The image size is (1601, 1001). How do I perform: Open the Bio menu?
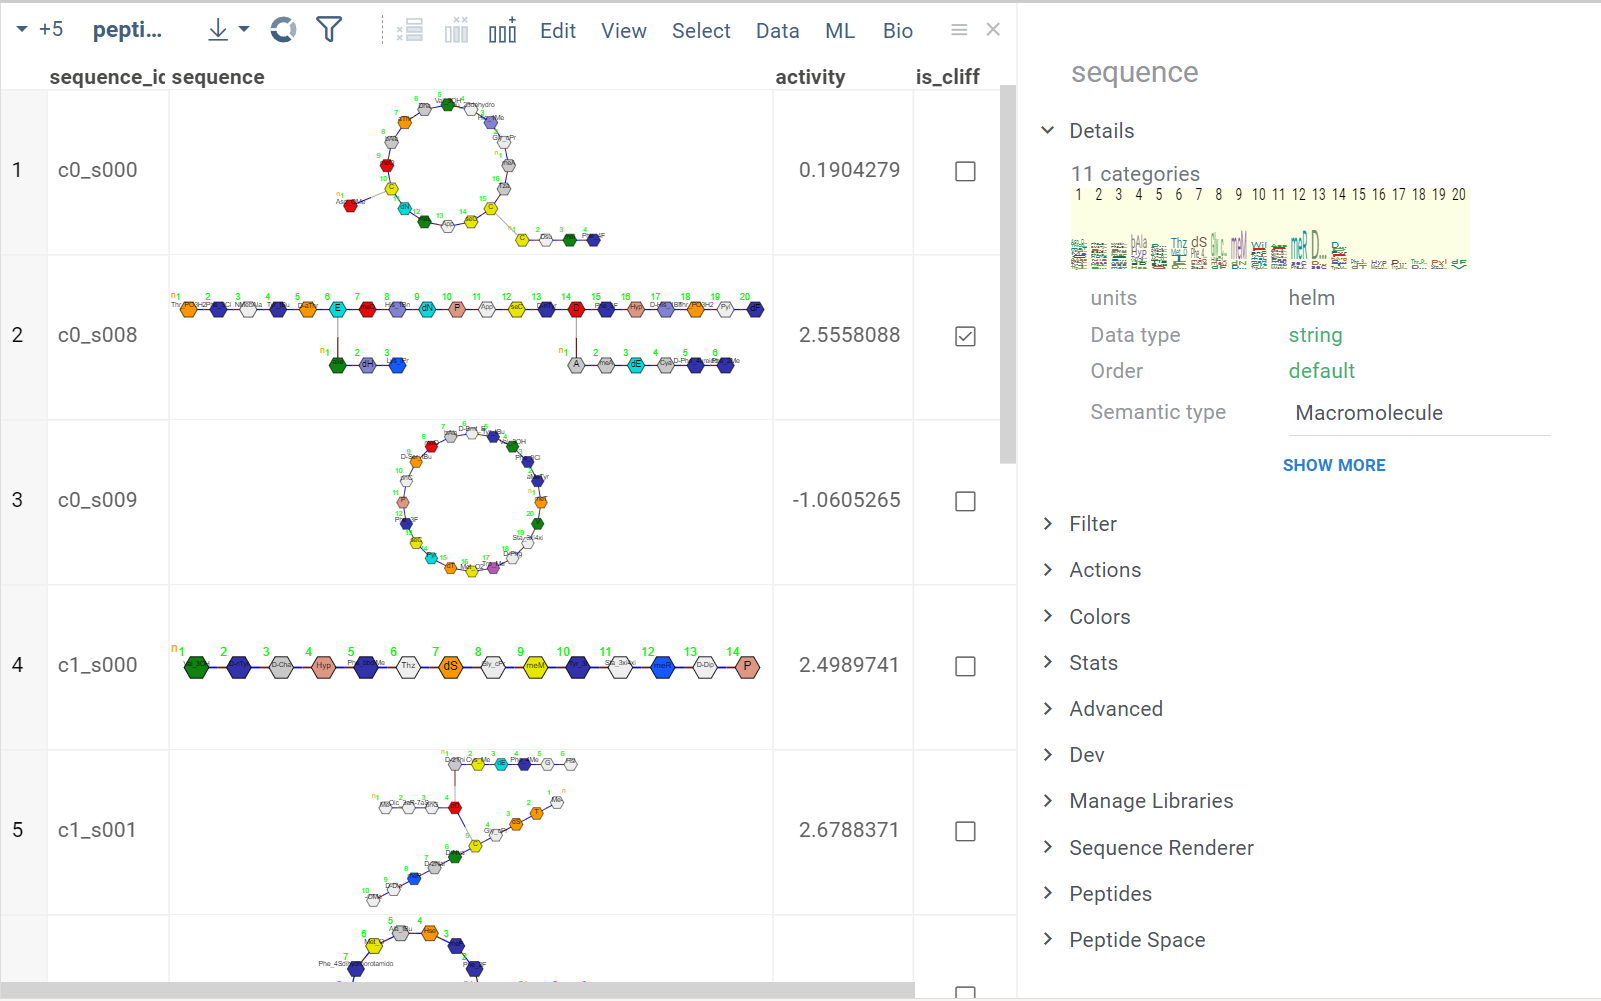[x=897, y=31]
